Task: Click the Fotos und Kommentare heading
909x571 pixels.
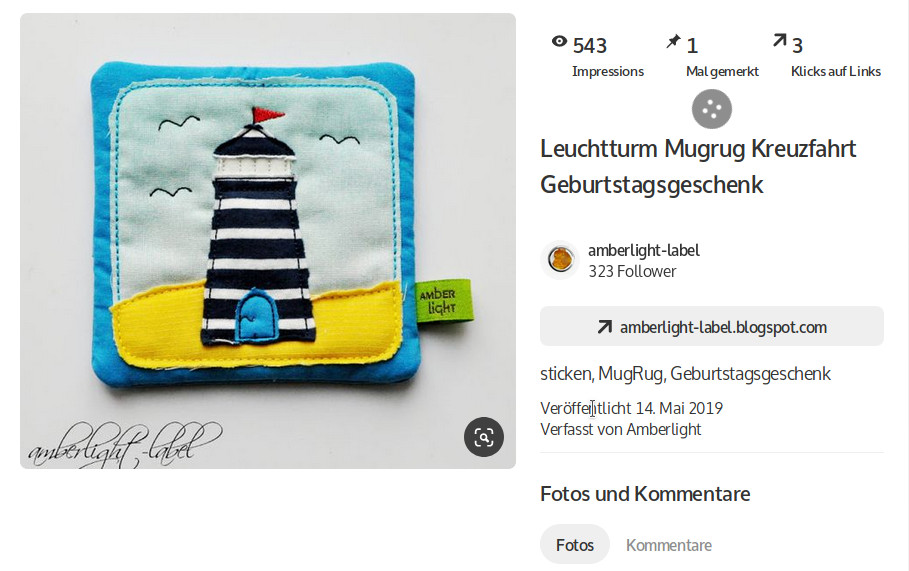Action: pos(645,494)
